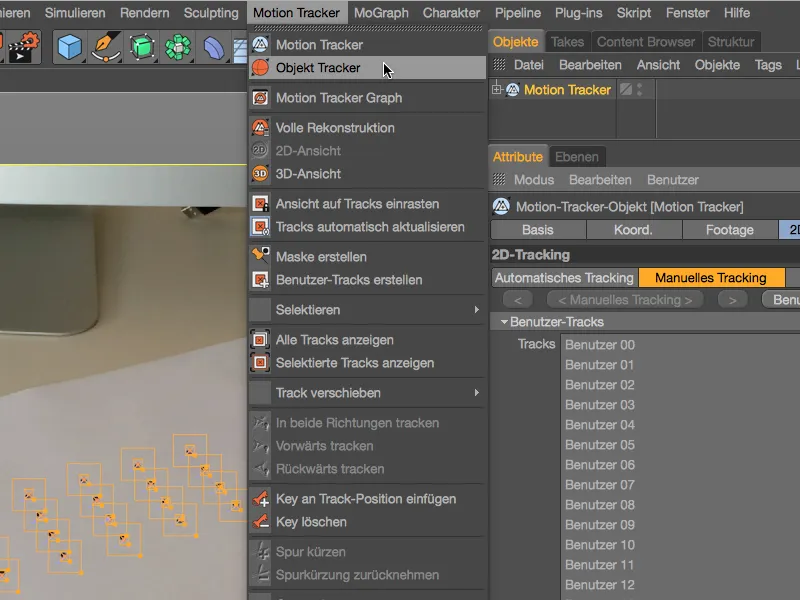
Task: Expand the Track verschieben submenu
Action: pyautogui.click(x=367, y=393)
